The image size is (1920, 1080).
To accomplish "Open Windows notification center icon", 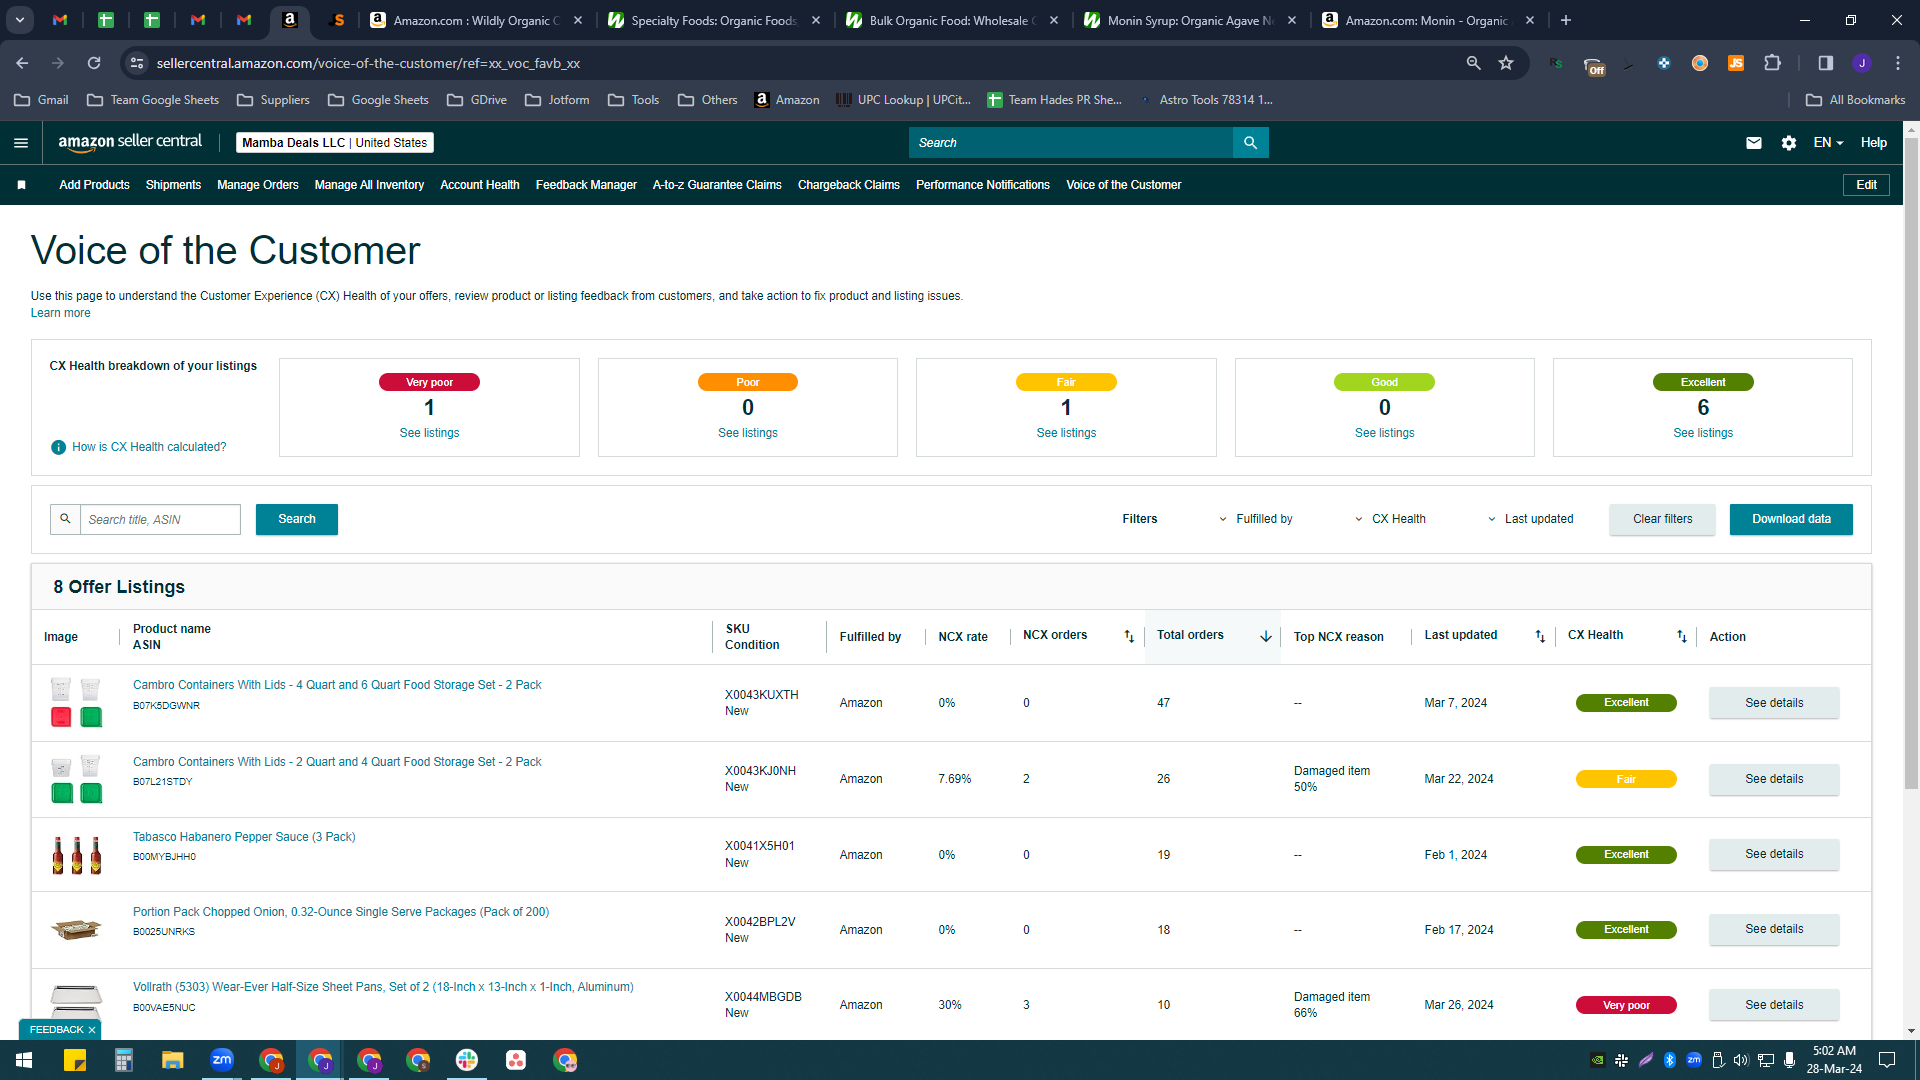I will point(1887,1060).
